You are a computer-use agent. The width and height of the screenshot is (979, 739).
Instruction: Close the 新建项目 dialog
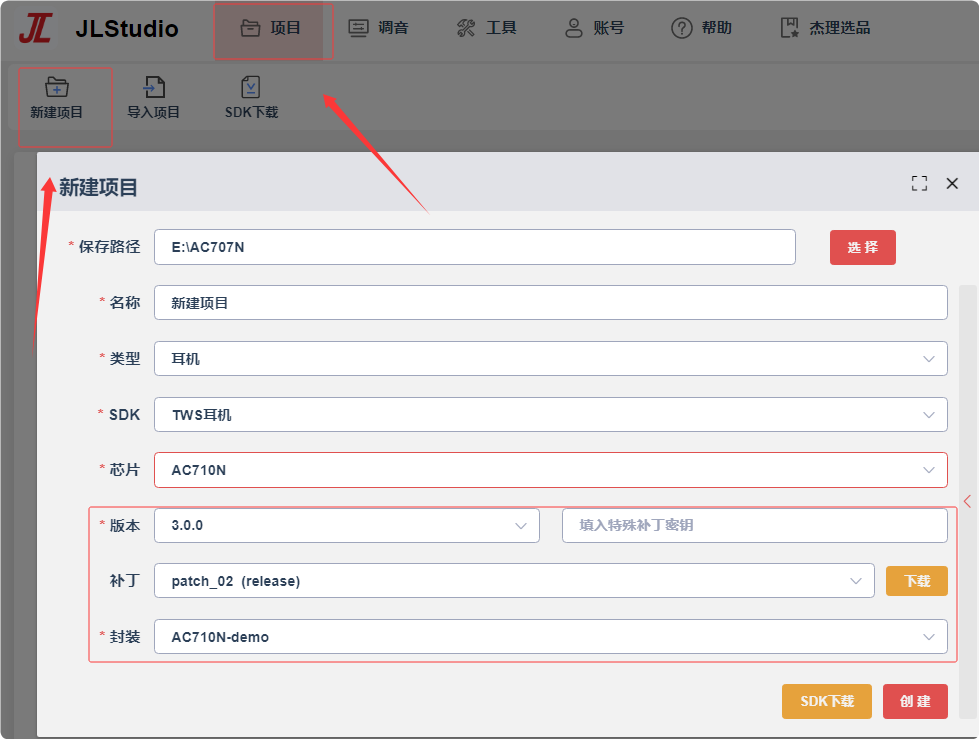click(952, 184)
